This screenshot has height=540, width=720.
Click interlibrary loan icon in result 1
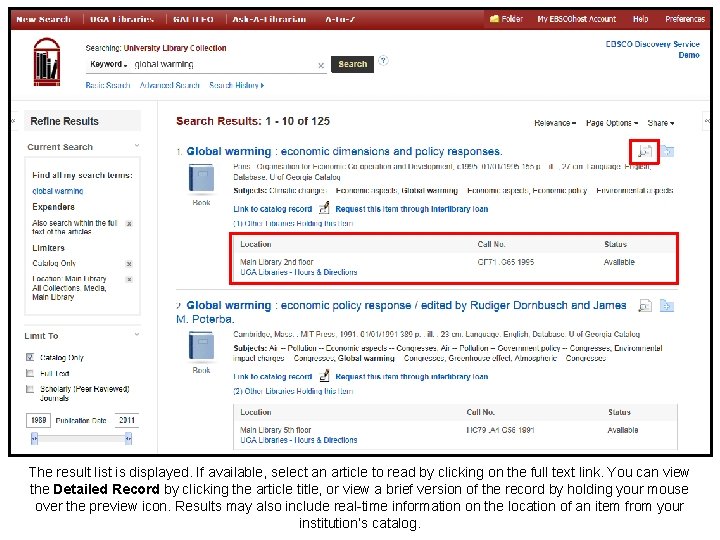click(324, 208)
